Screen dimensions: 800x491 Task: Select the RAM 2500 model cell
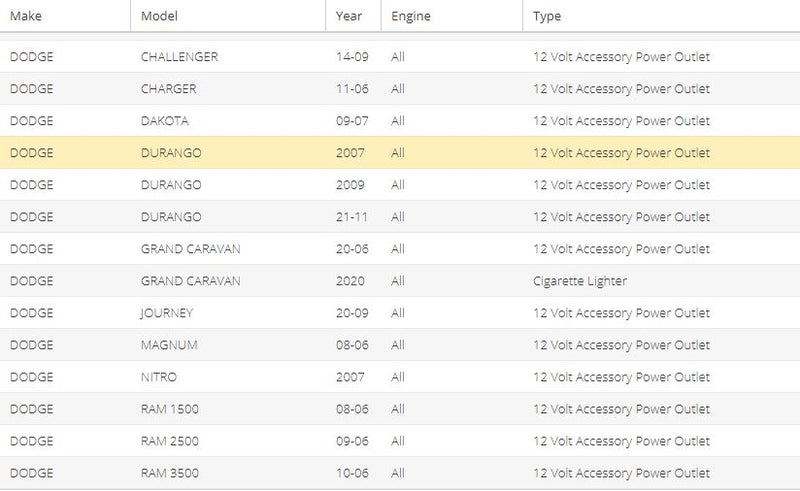pyautogui.click(x=168, y=441)
